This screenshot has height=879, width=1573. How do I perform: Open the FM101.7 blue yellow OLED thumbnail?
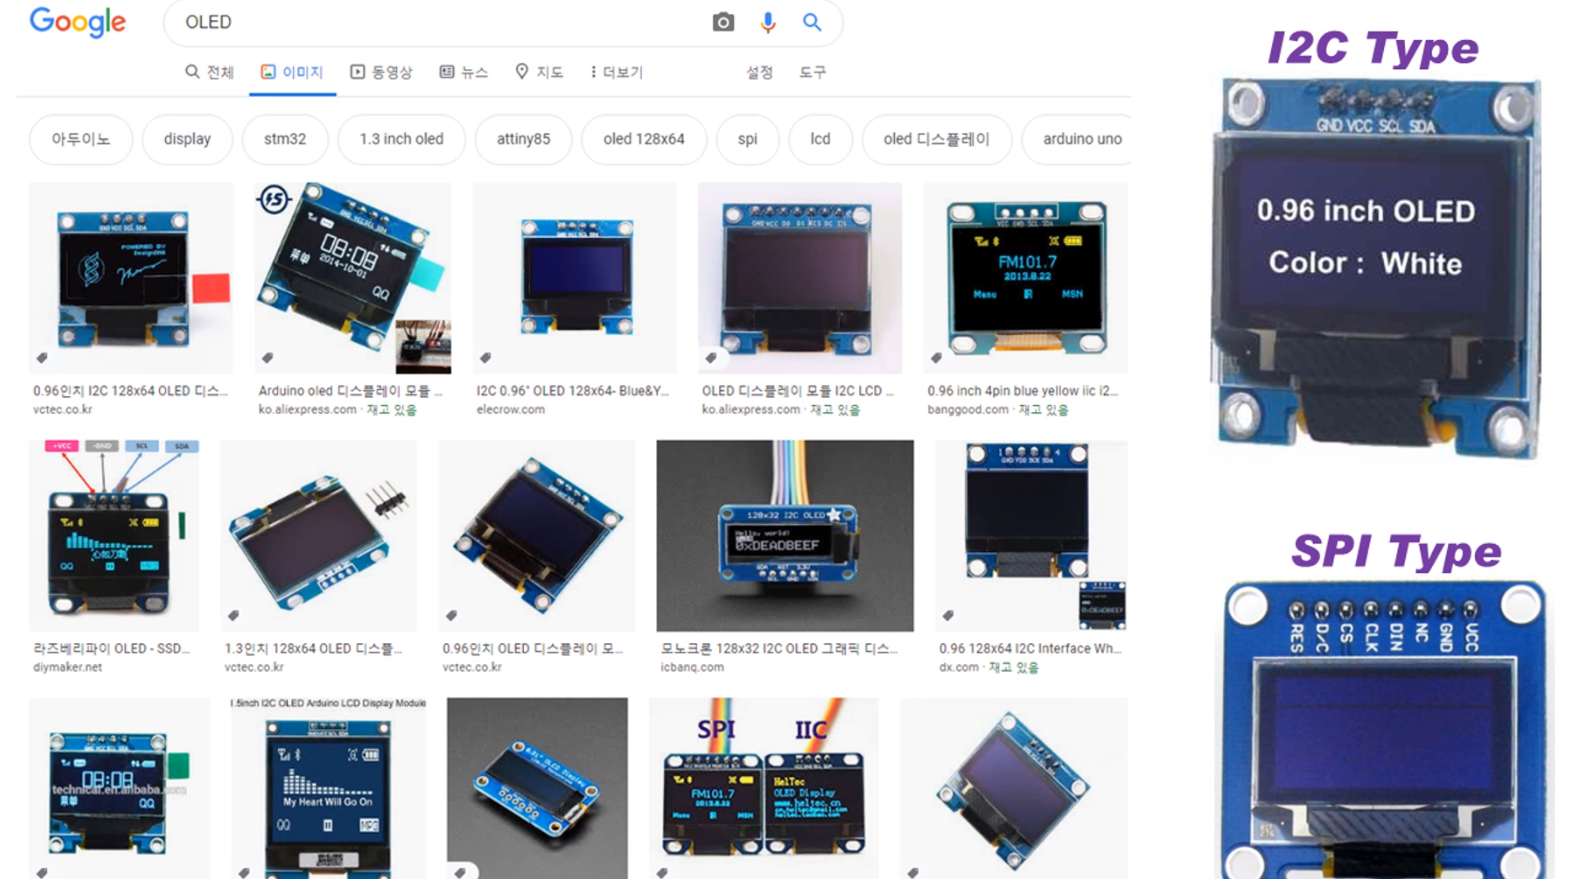1025,278
